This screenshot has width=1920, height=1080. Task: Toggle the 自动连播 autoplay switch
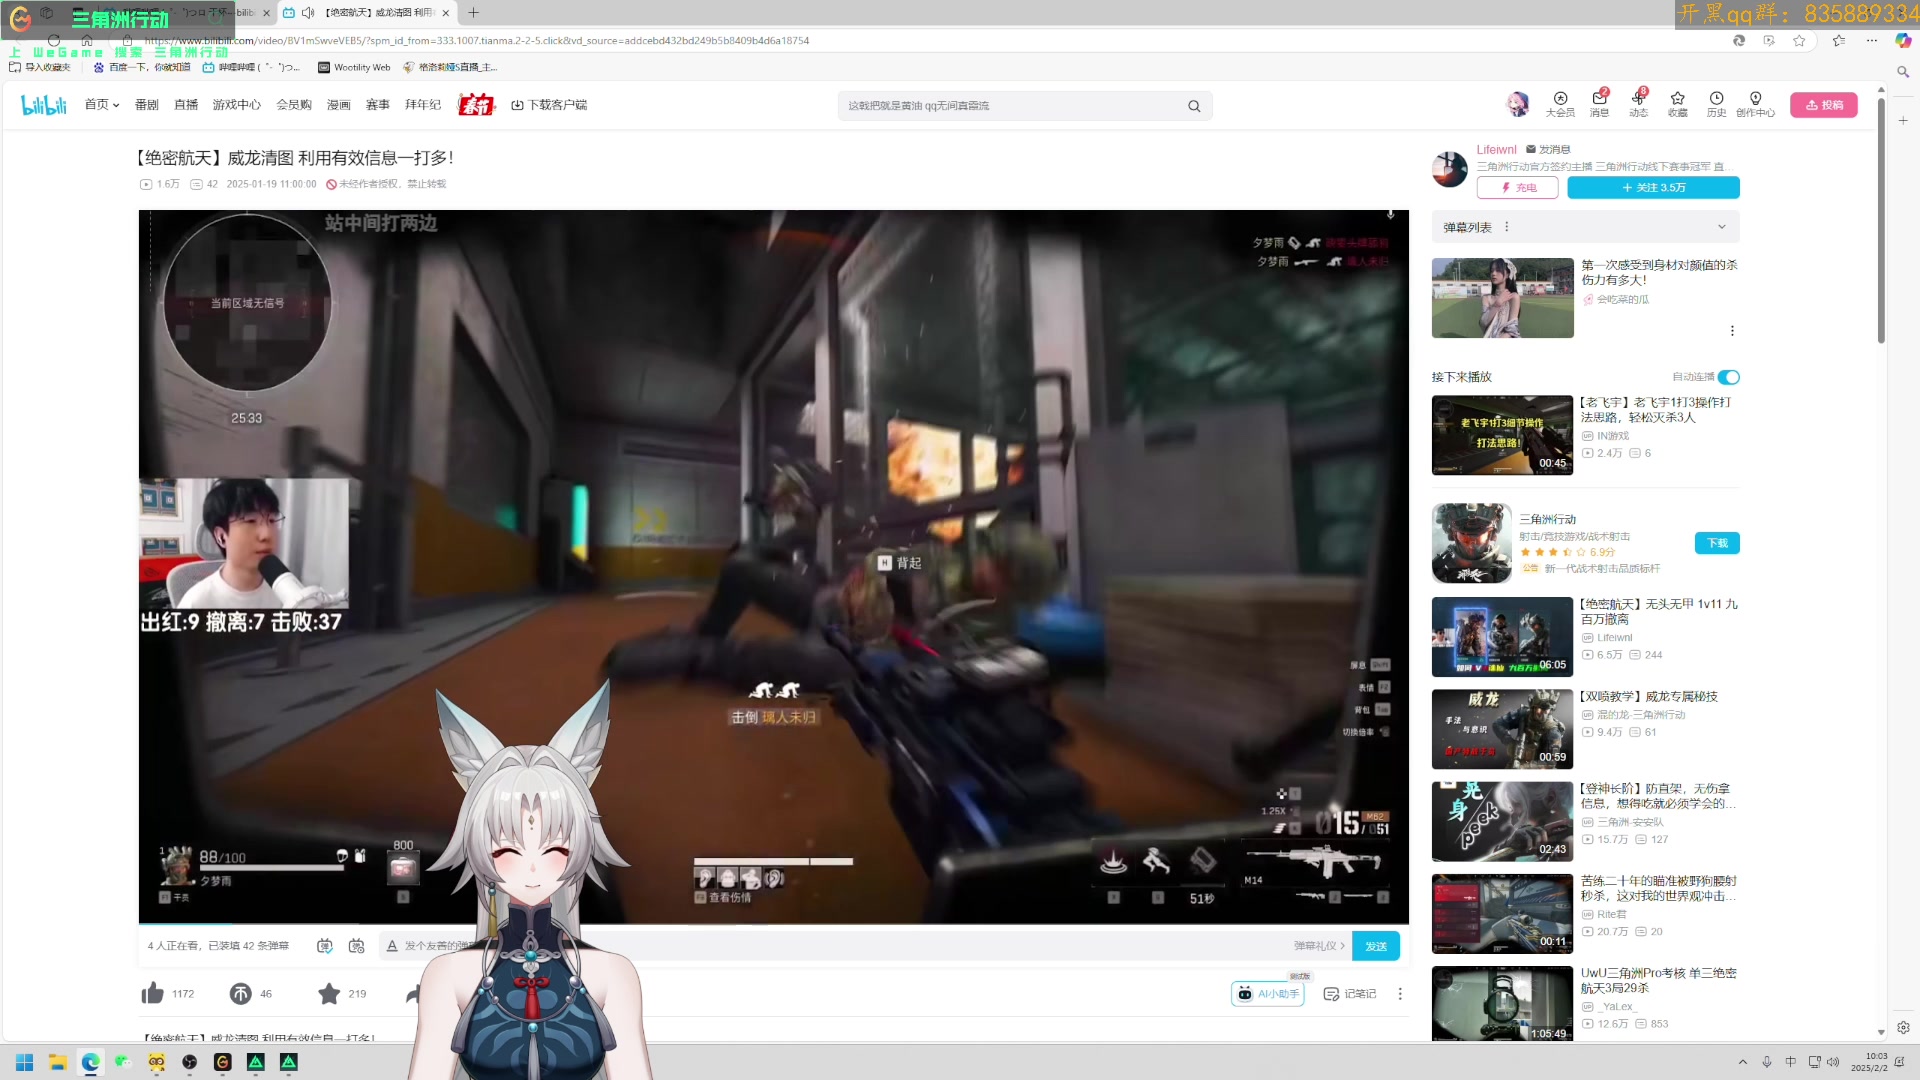1729,377
